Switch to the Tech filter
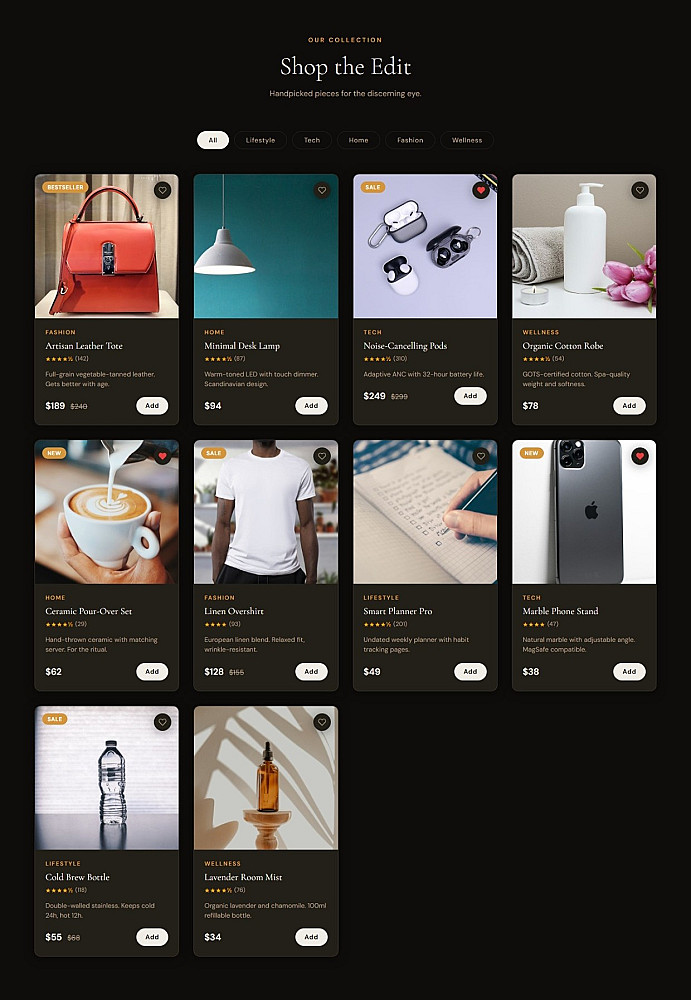 tap(312, 140)
